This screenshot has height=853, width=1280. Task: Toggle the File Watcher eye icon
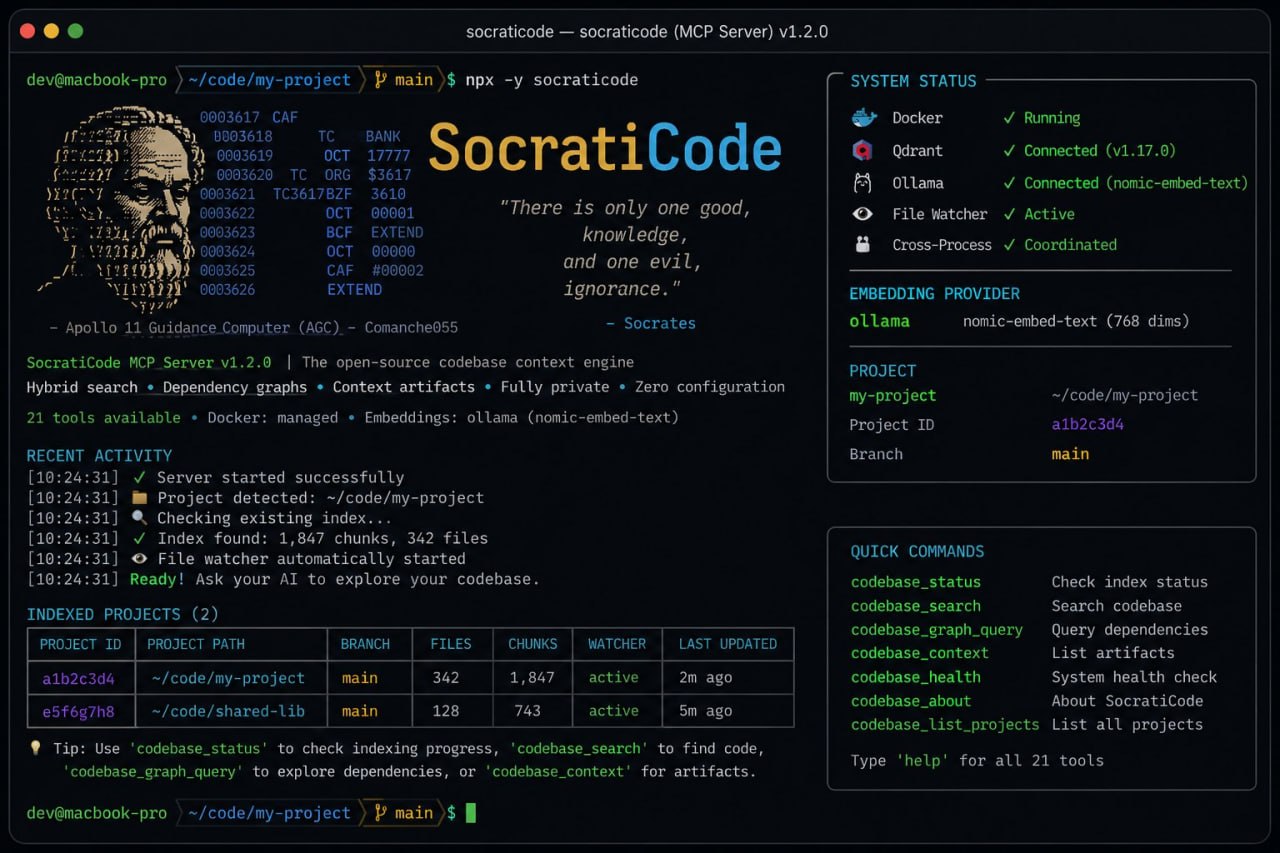tap(862, 213)
